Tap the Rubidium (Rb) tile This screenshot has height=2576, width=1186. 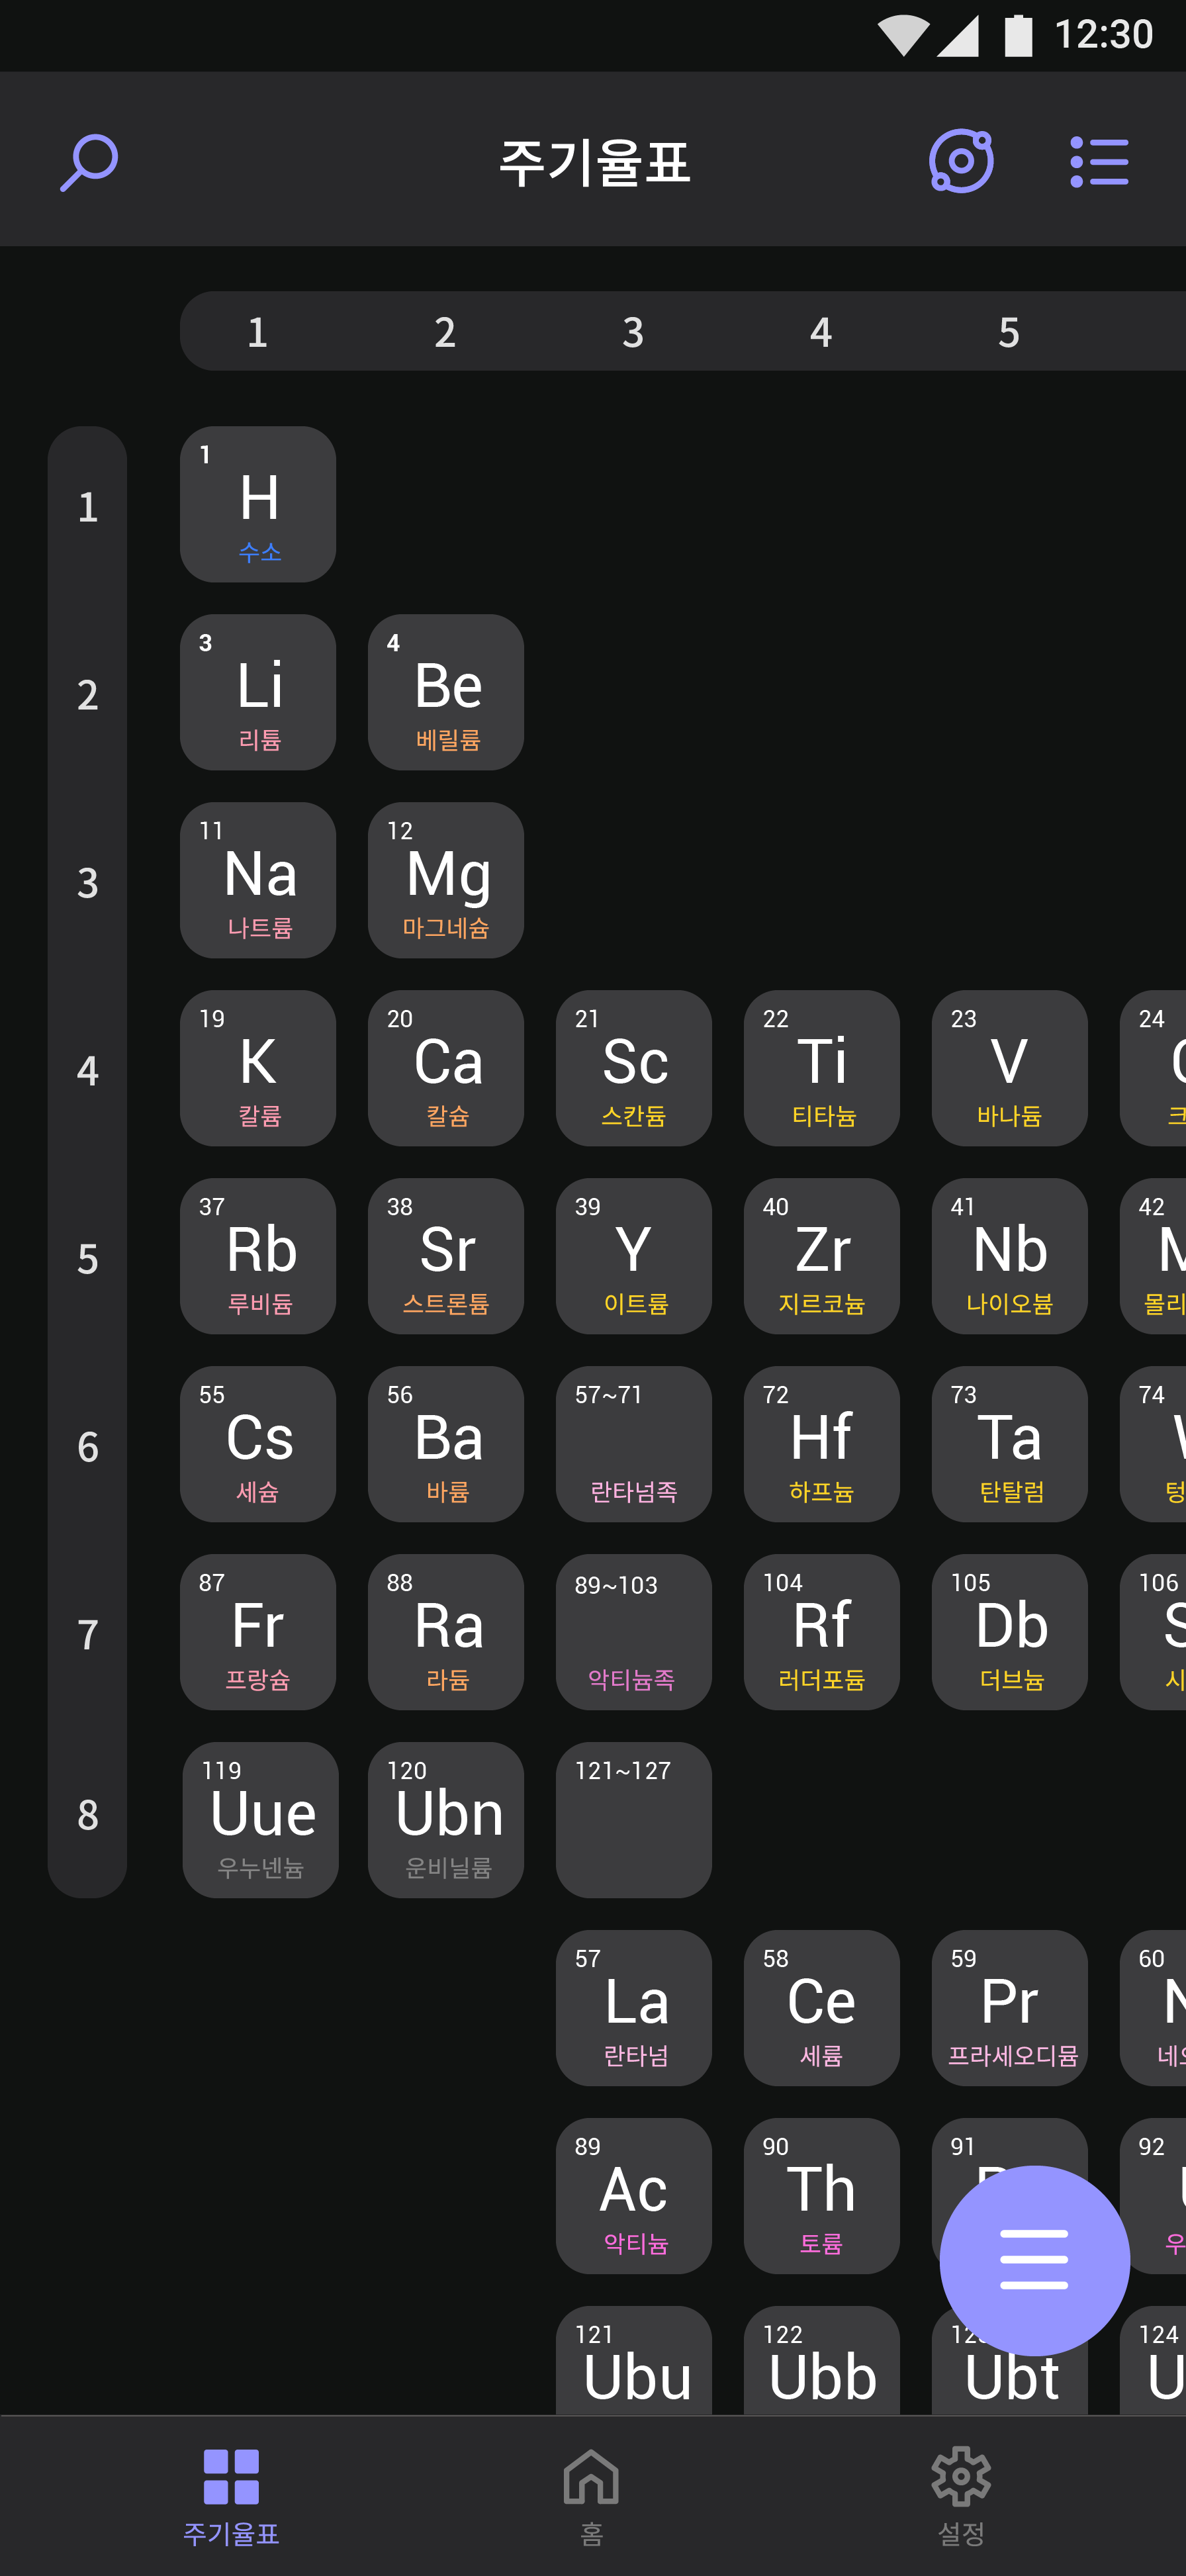258,1256
